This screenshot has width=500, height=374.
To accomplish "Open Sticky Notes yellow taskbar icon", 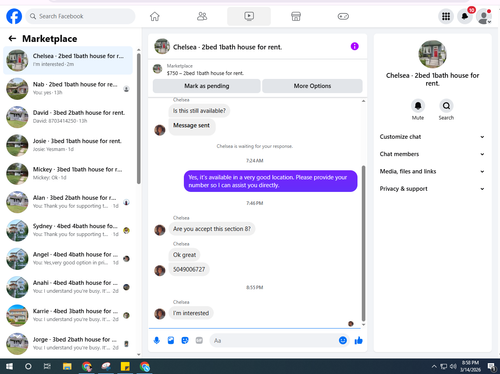I will [x=125, y=367].
